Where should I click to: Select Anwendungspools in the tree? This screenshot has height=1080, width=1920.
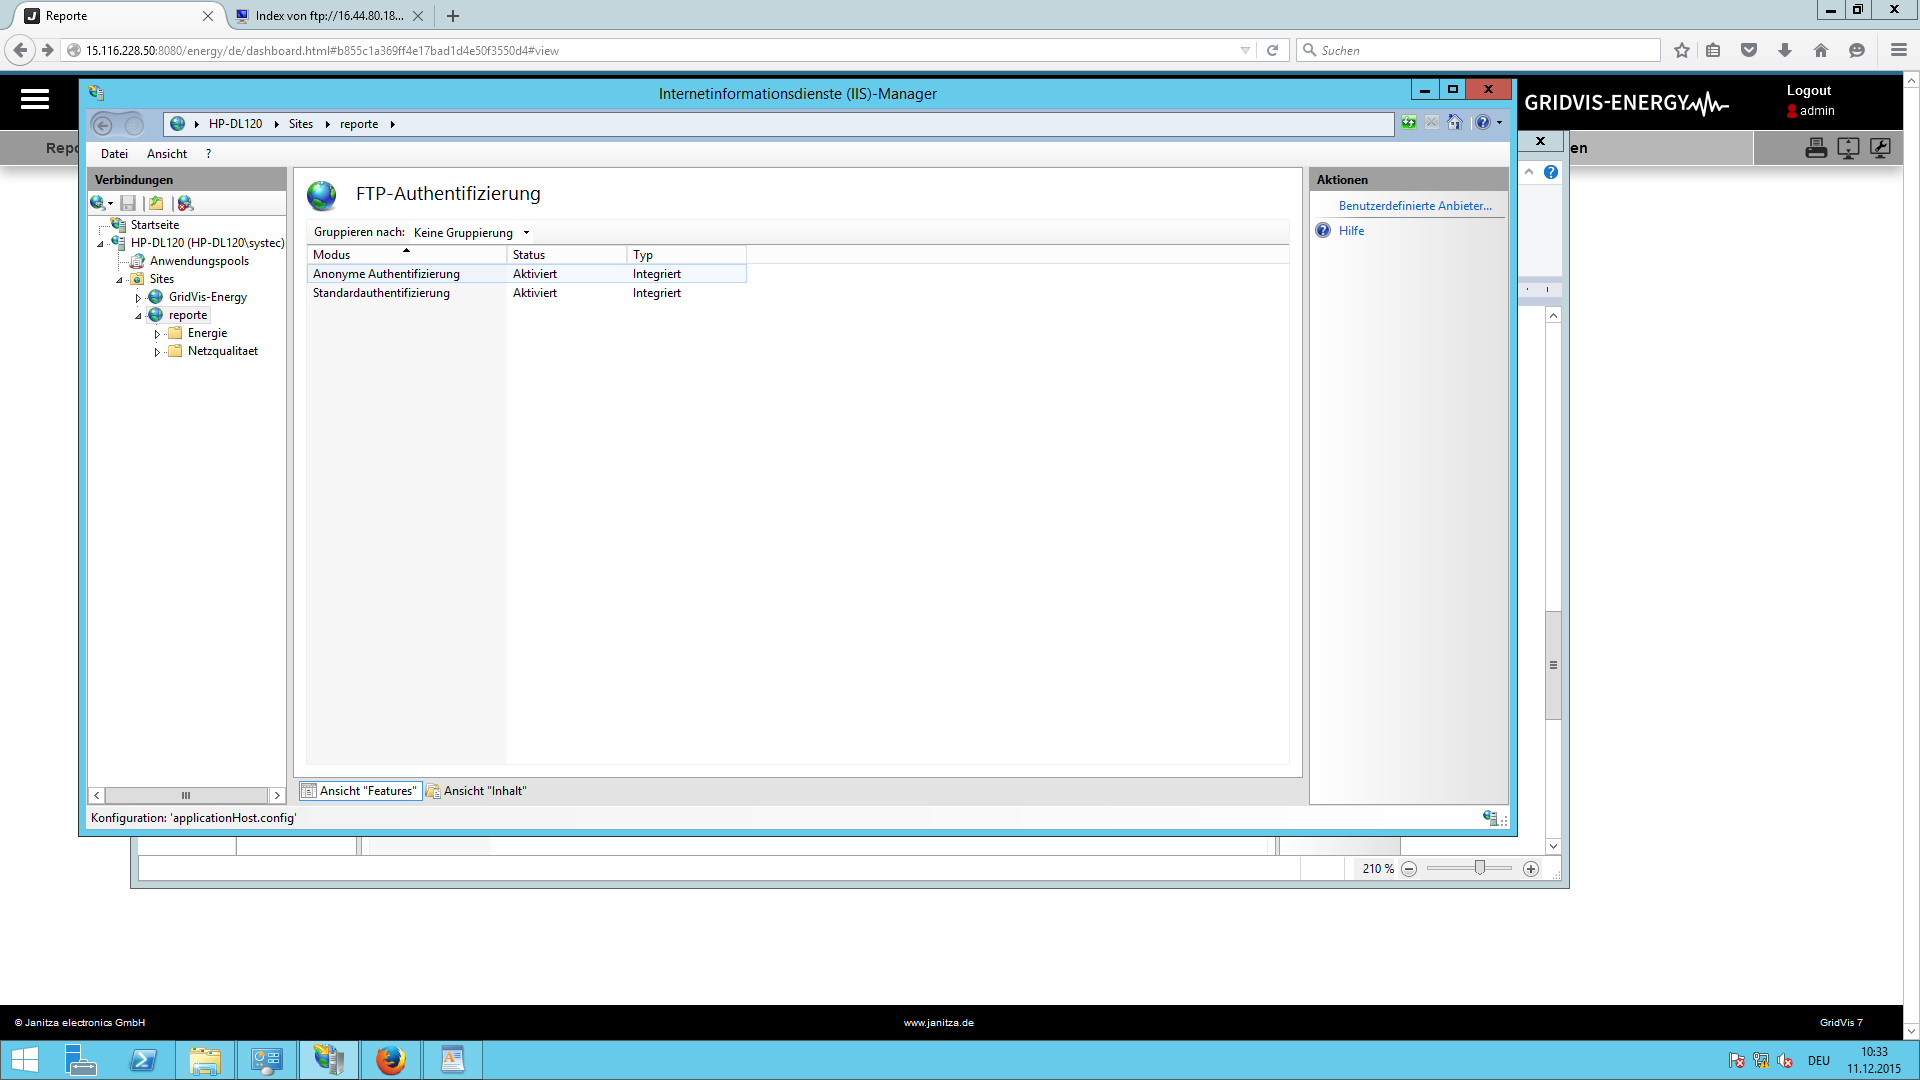pyautogui.click(x=199, y=261)
